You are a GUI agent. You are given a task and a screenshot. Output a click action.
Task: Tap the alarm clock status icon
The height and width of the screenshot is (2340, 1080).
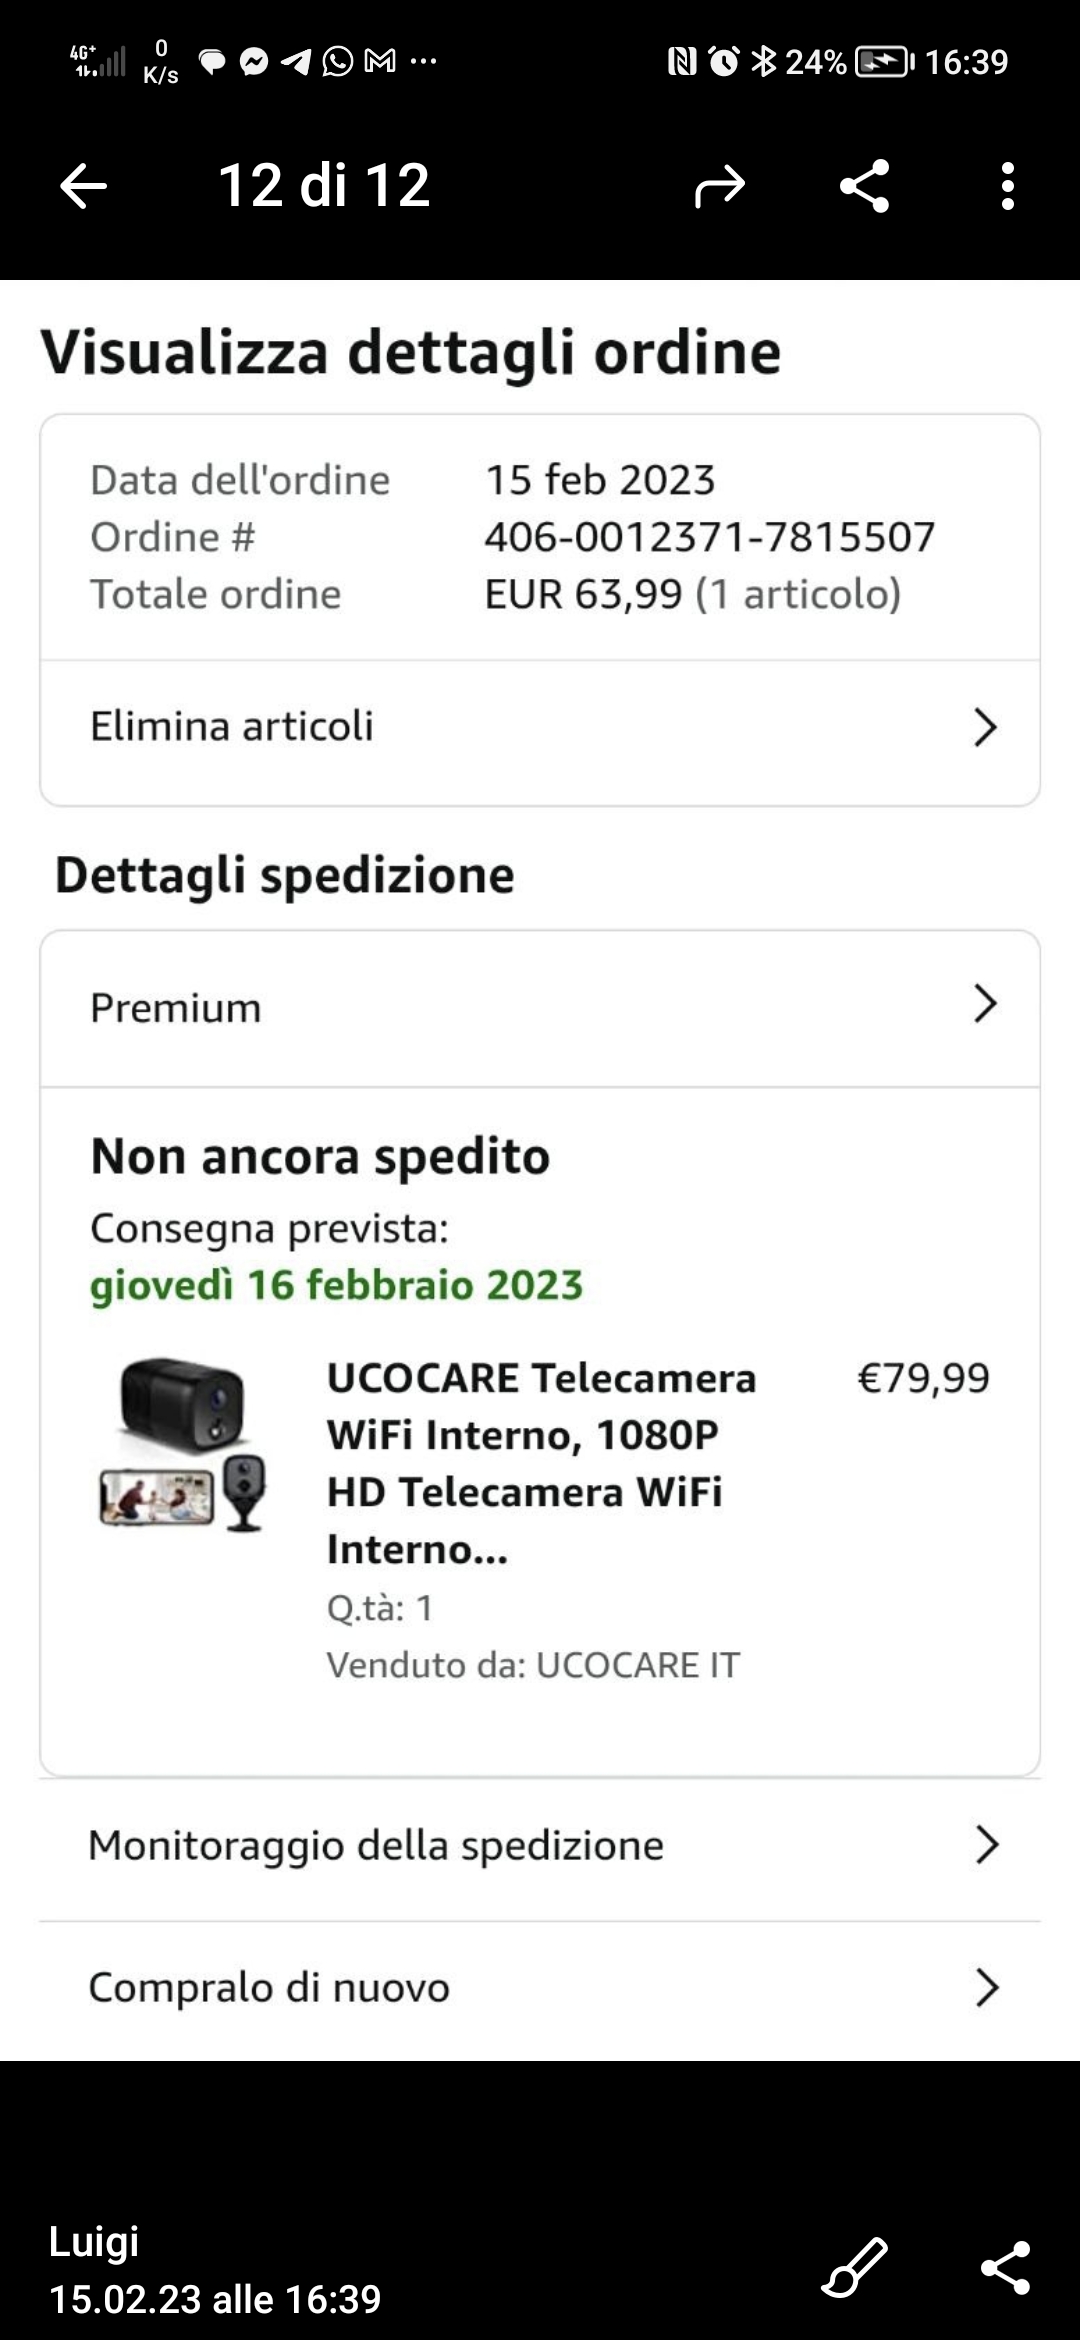click(x=724, y=61)
